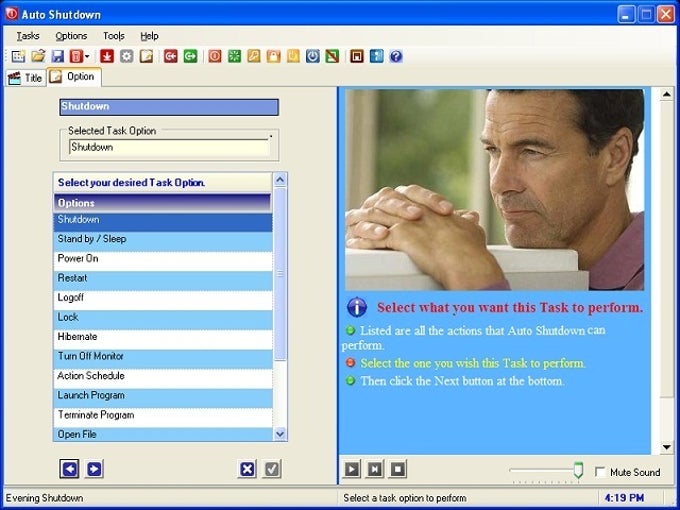Viewport: 680px width, 510px height.
Task: Click the brown window toolbar icon
Action: pyautogui.click(x=356, y=56)
